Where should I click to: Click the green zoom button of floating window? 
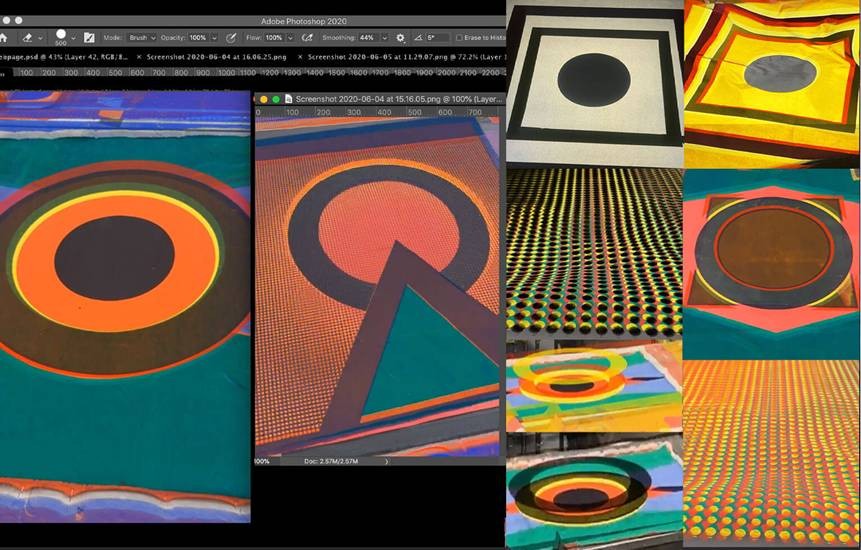(x=276, y=100)
